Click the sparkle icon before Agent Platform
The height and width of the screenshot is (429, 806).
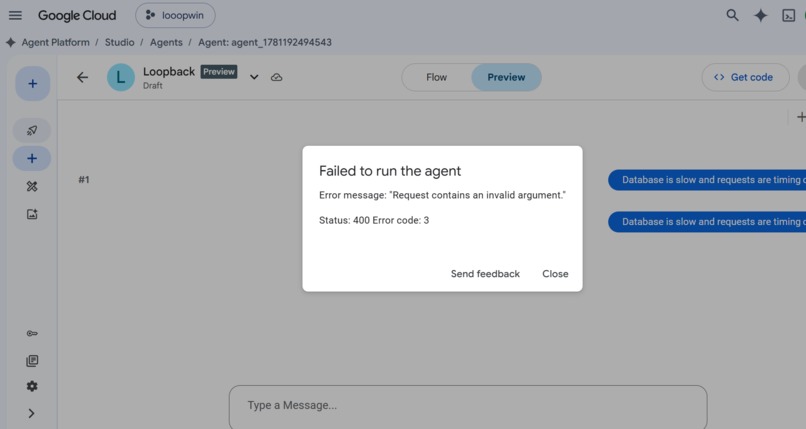(11, 42)
